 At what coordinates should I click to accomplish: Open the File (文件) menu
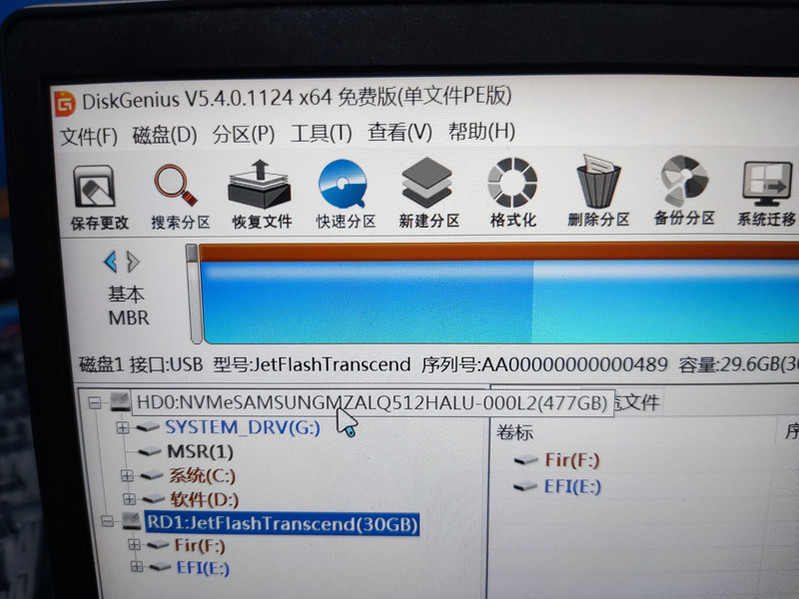(88, 135)
